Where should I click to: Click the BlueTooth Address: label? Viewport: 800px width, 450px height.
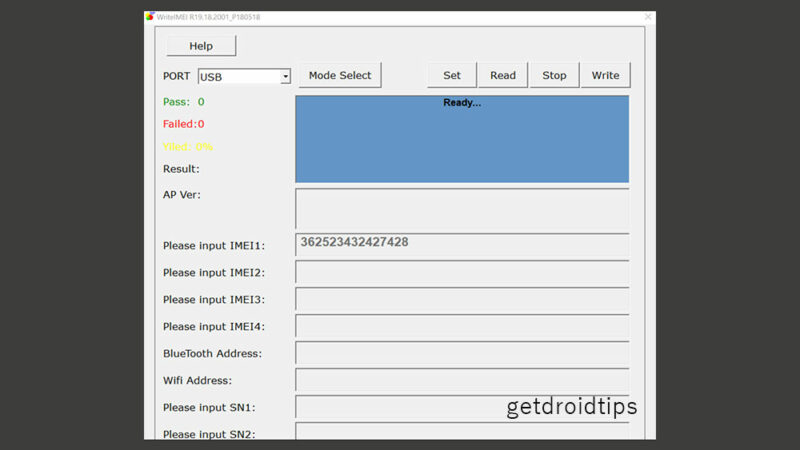(x=212, y=354)
